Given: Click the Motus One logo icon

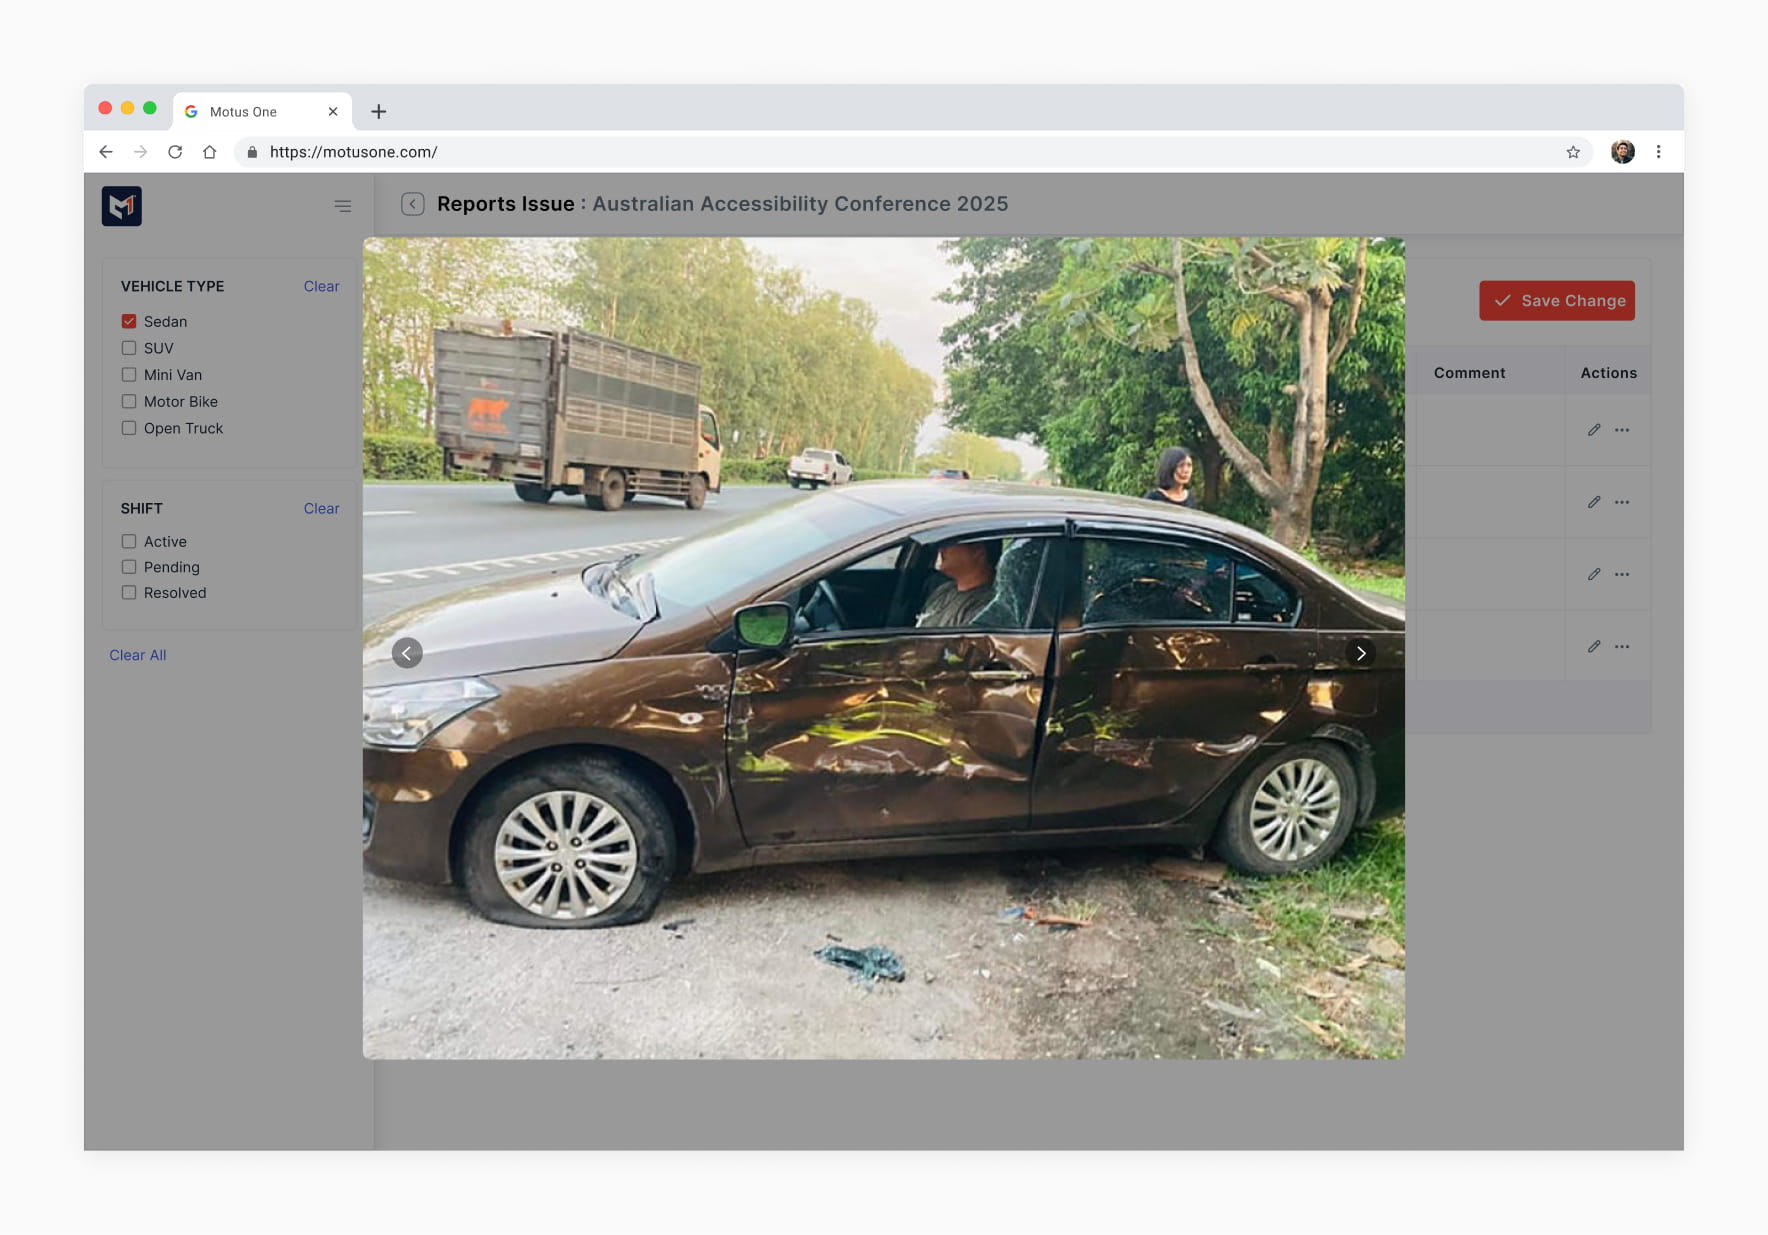Looking at the screenshot, I should click(121, 206).
